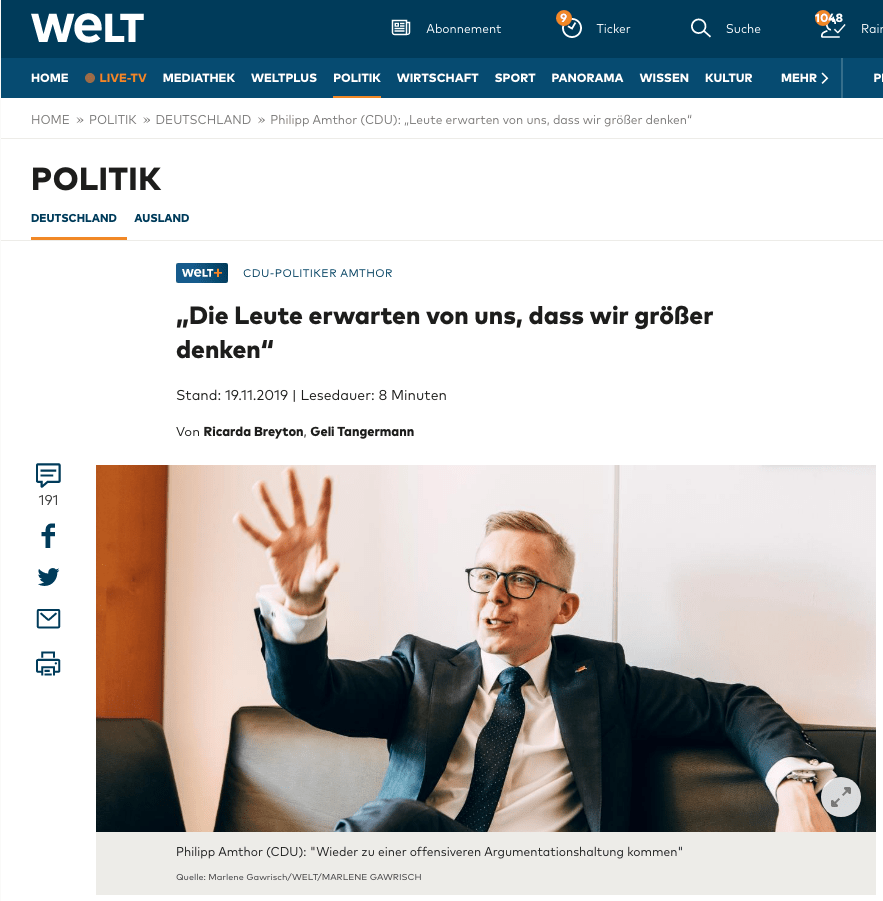Print the article using printer icon
The height and width of the screenshot is (901, 883).
(48, 664)
